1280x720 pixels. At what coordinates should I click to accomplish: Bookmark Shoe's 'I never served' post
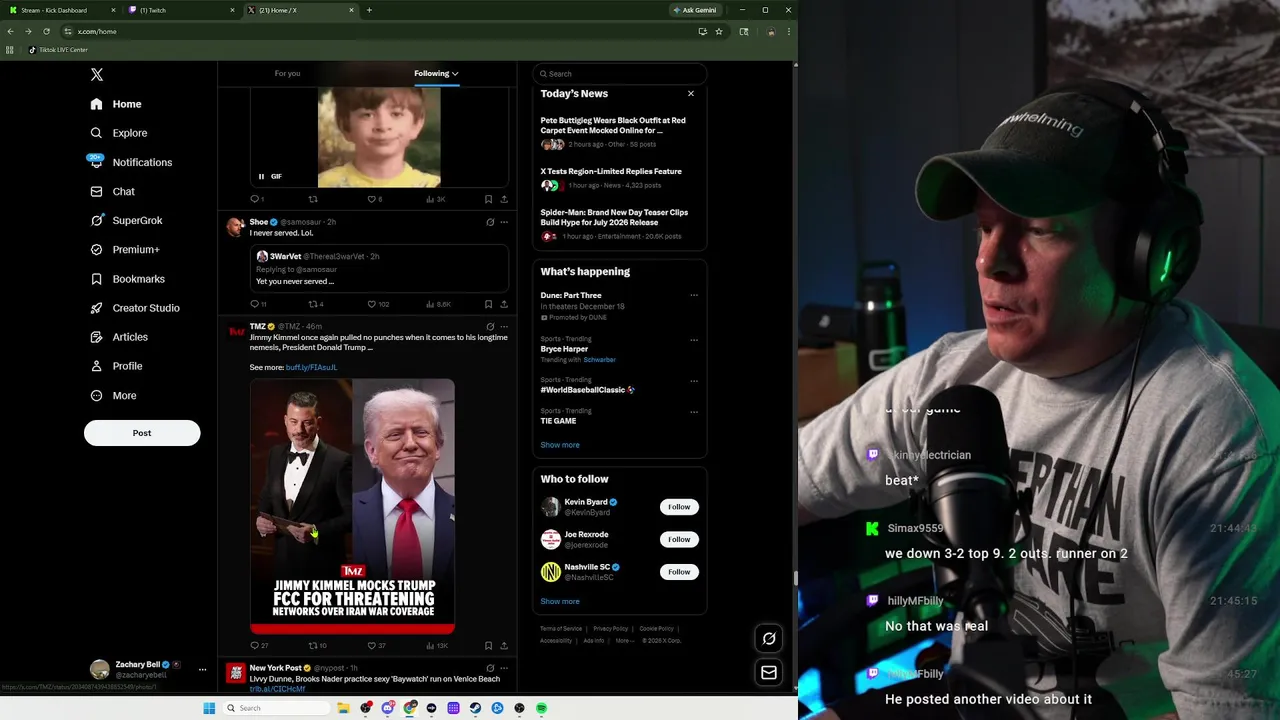[x=488, y=304]
